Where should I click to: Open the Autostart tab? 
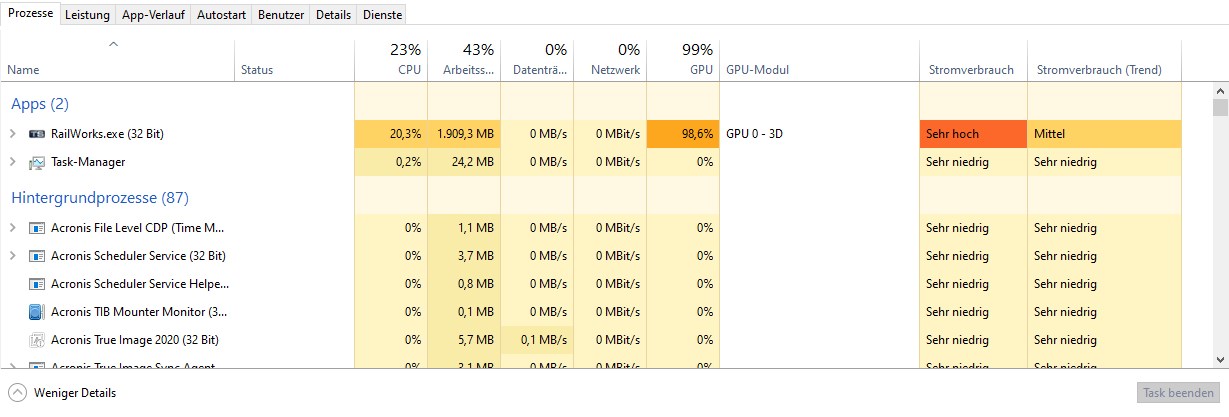coord(221,16)
